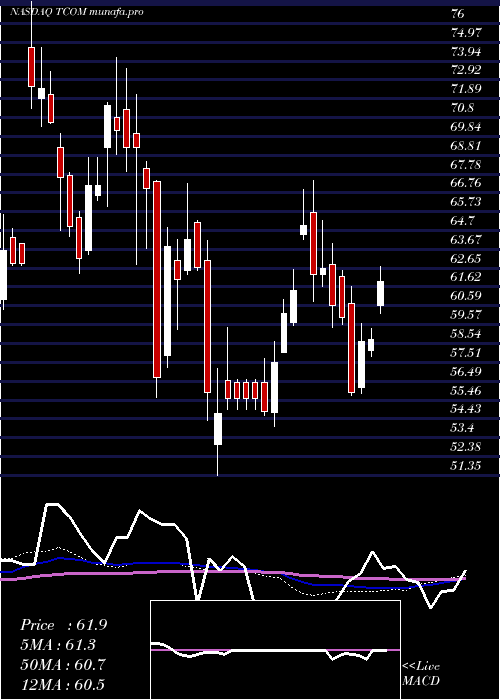Click the 54.43 price axis label
This screenshot has width=500, height=700.
[x=467, y=409]
